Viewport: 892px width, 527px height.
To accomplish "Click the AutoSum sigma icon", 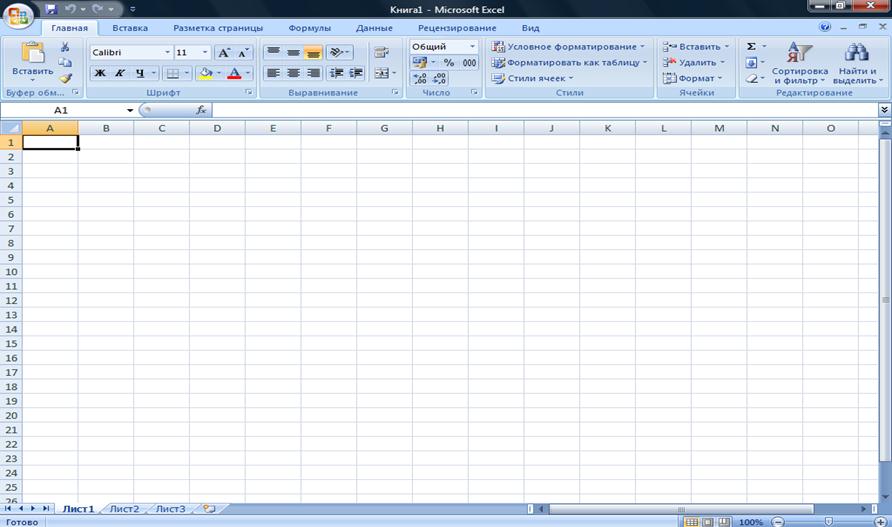I will pos(751,47).
